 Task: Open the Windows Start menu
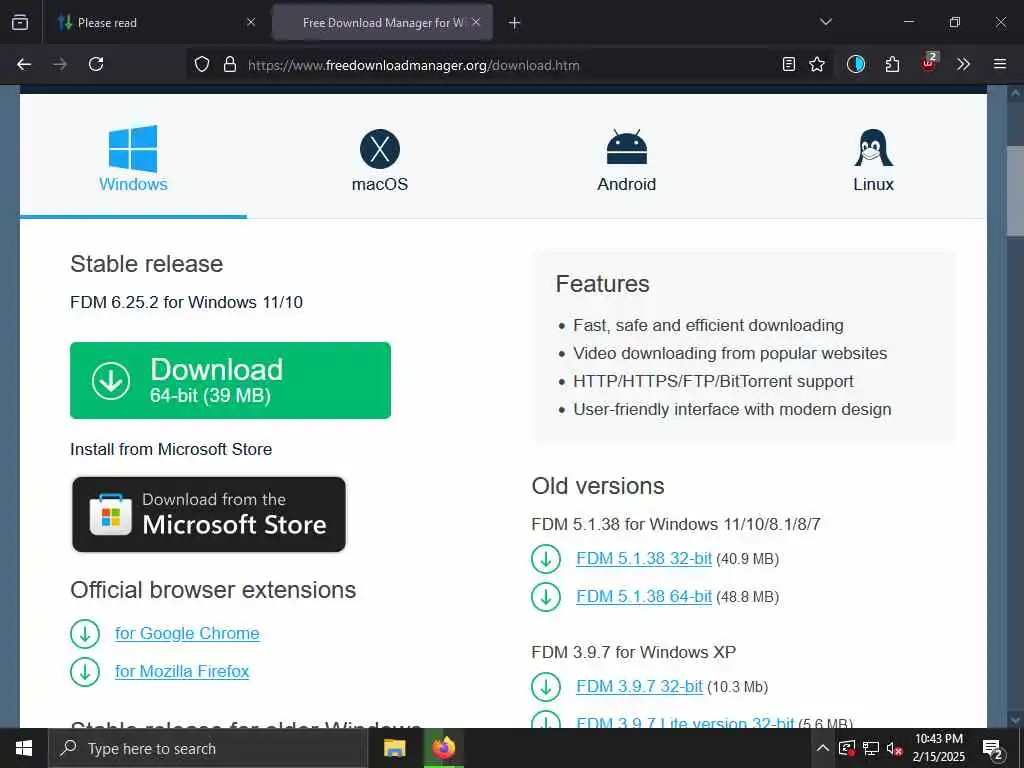24,748
